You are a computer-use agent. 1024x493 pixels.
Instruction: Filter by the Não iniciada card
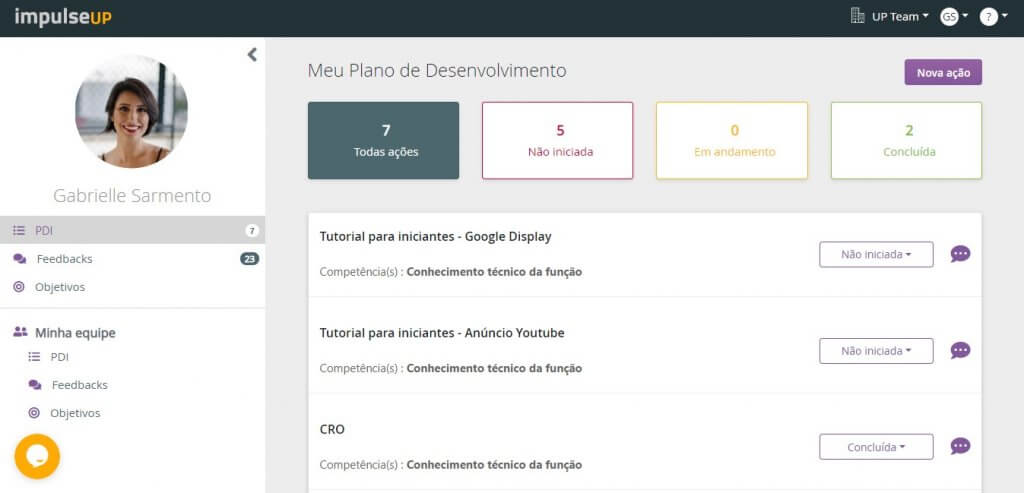pyautogui.click(x=558, y=140)
